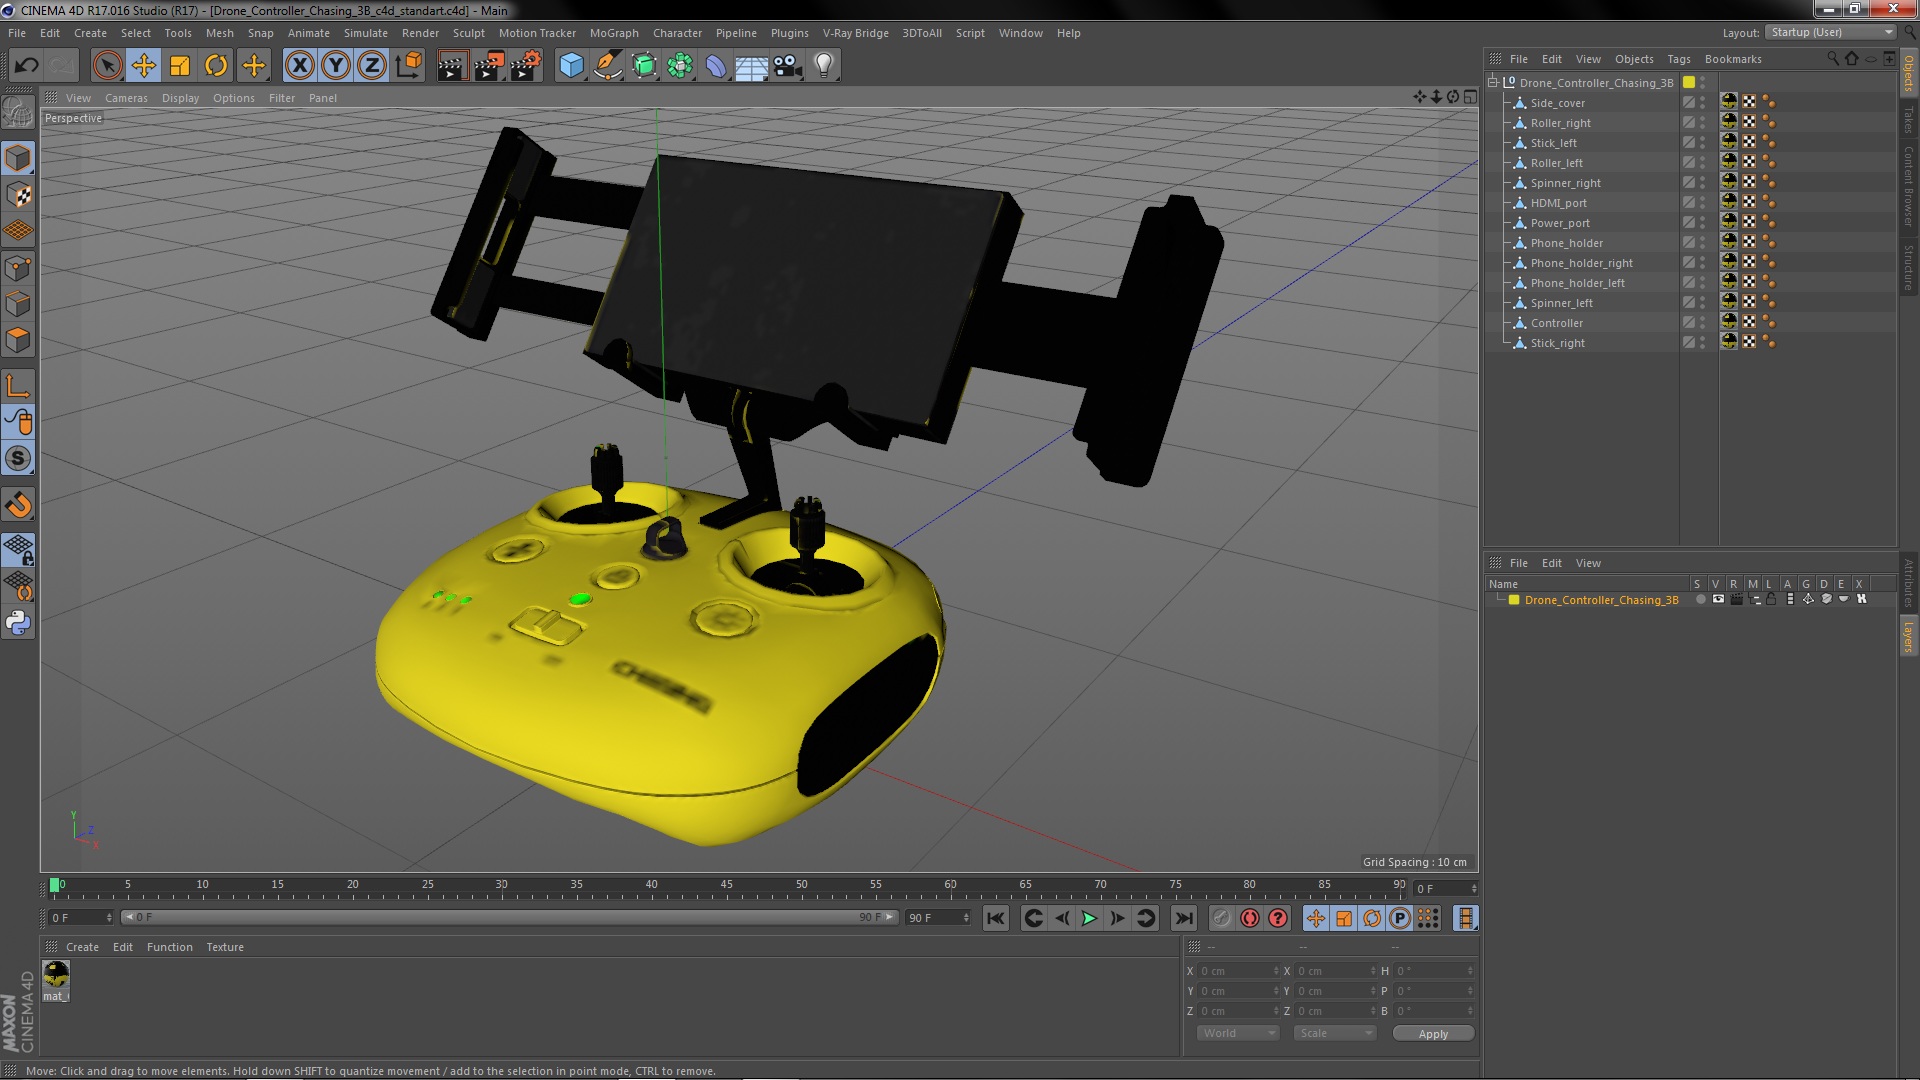Toggle Snap in left palette

[18, 459]
